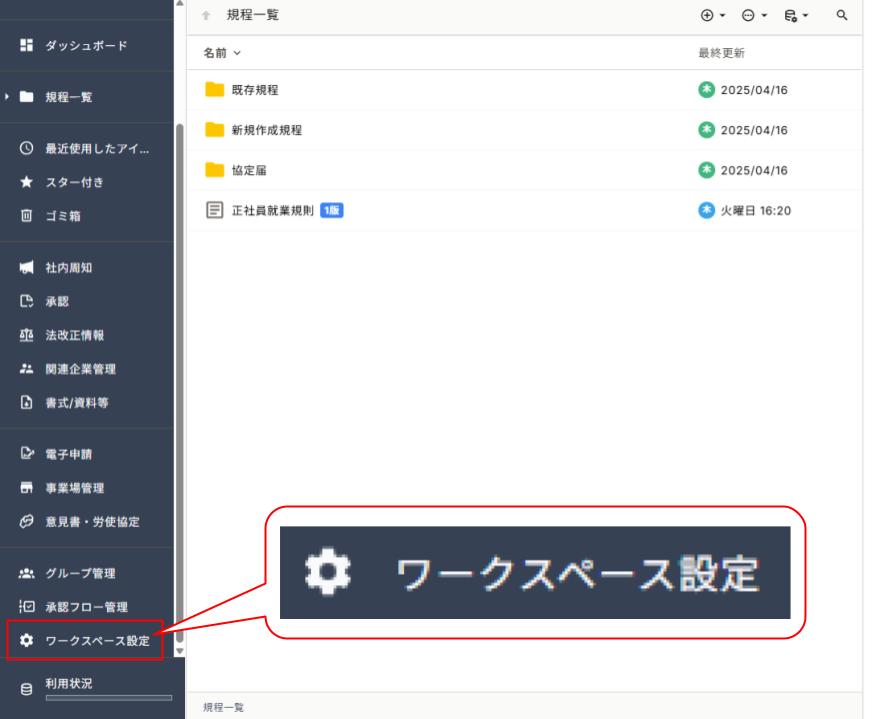Click the scales icon for 法改正情報
Viewport: 876px width, 719px height.
point(26,335)
